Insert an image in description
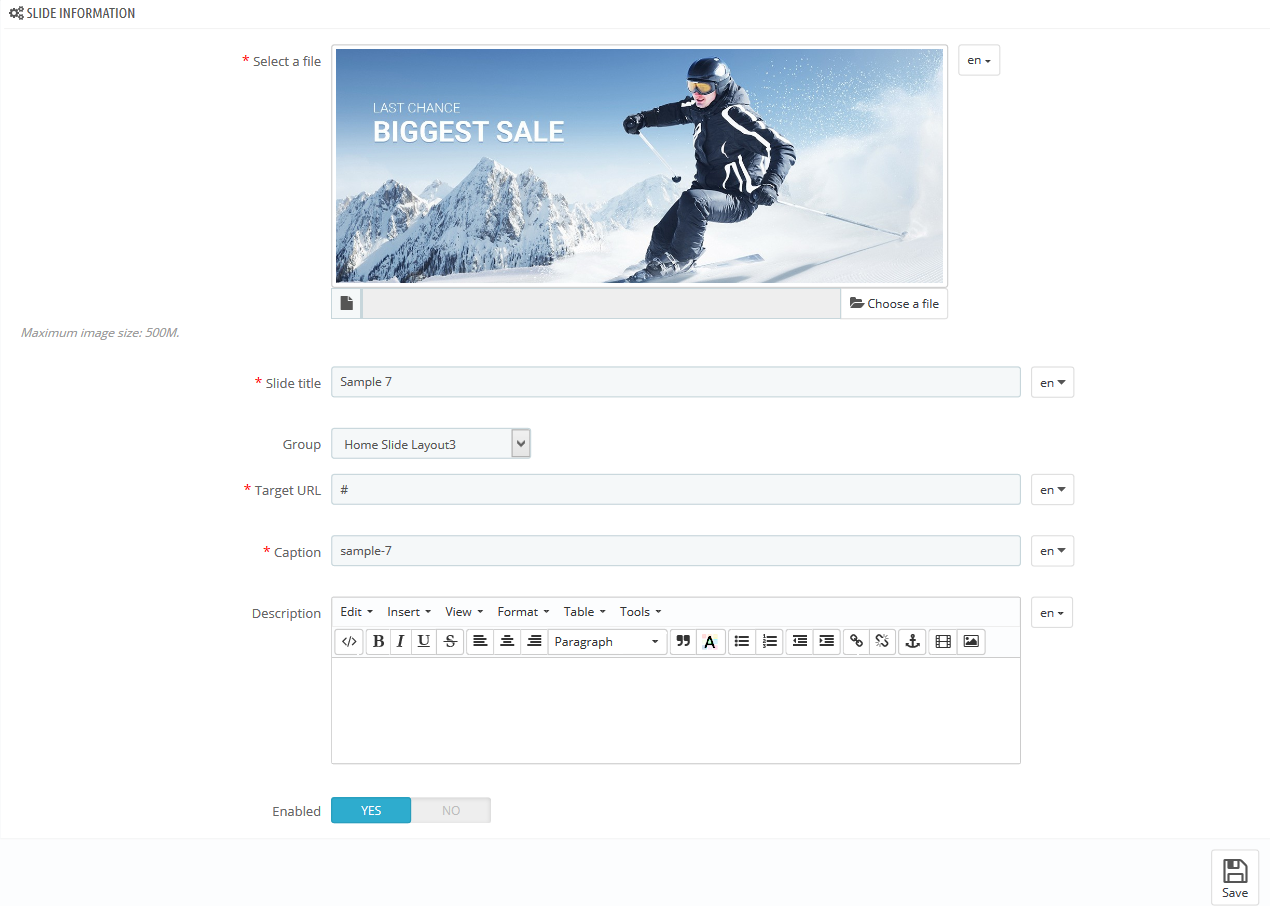 tap(971, 642)
